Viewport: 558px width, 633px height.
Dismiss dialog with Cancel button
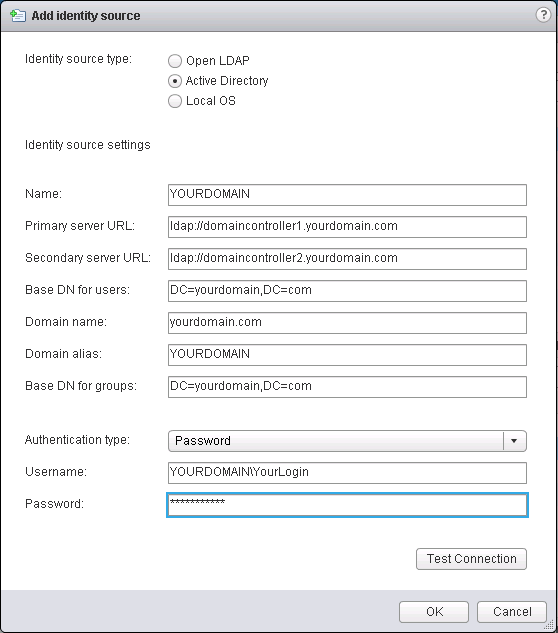(x=512, y=612)
